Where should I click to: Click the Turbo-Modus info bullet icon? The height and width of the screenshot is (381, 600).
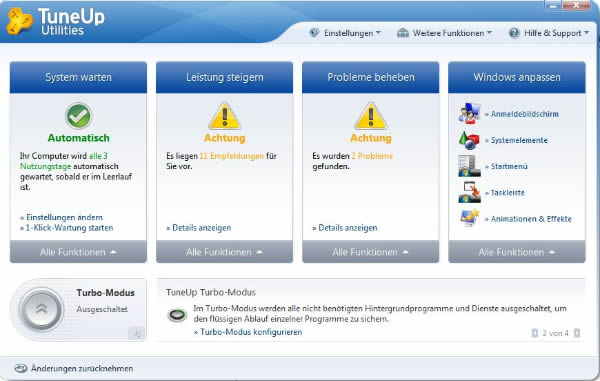(x=177, y=315)
